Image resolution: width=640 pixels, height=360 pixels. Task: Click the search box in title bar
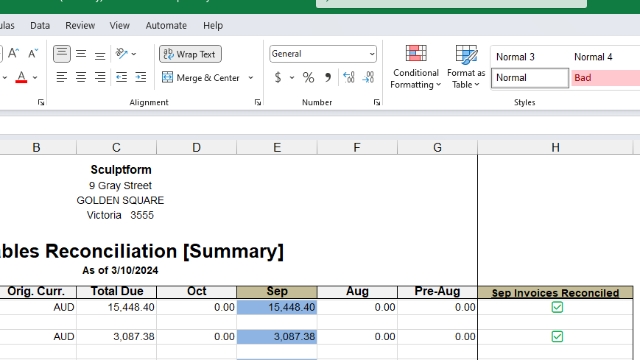(x=451, y=3)
